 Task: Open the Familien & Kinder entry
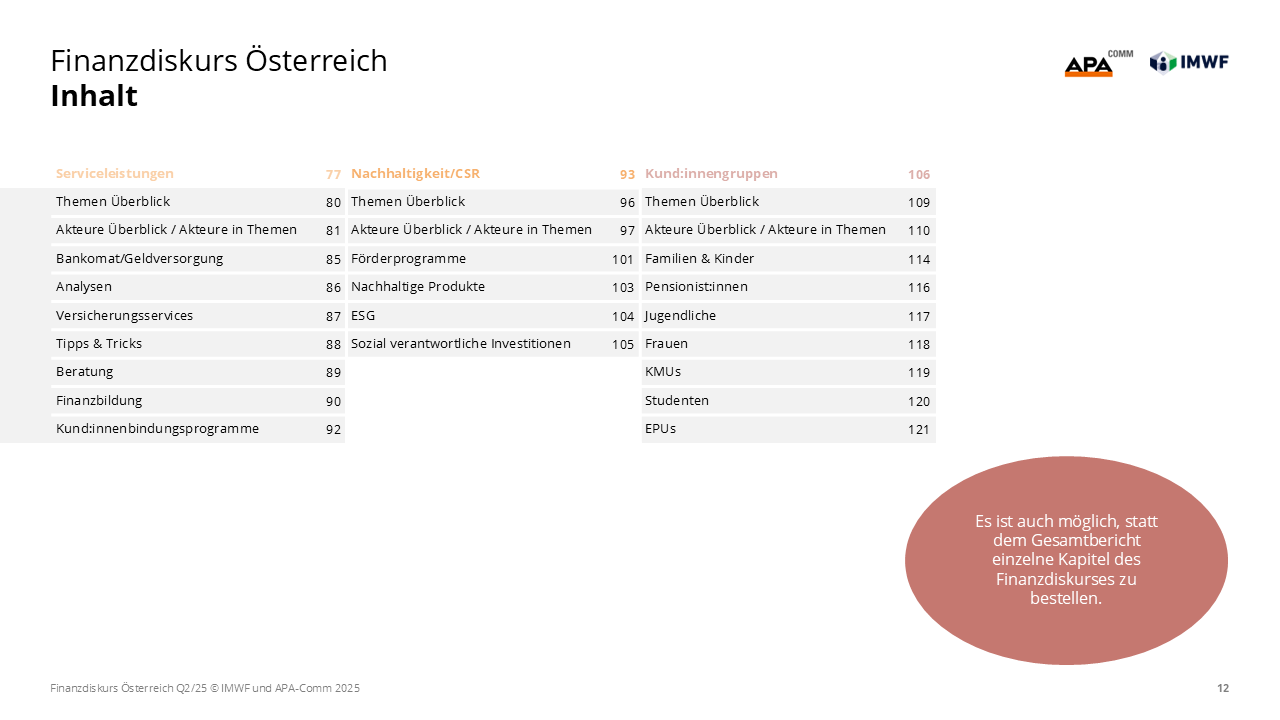(699, 258)
